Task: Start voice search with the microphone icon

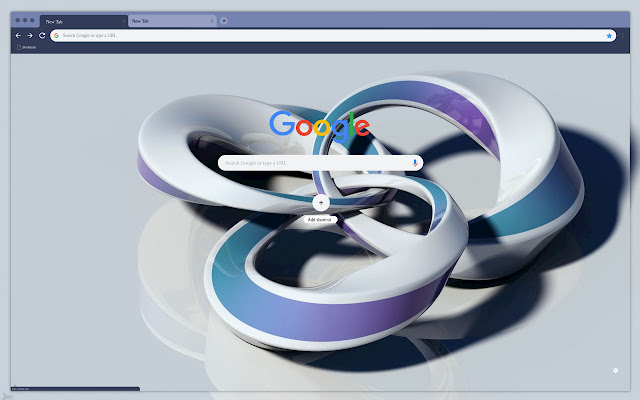Action: pos(415,163)
